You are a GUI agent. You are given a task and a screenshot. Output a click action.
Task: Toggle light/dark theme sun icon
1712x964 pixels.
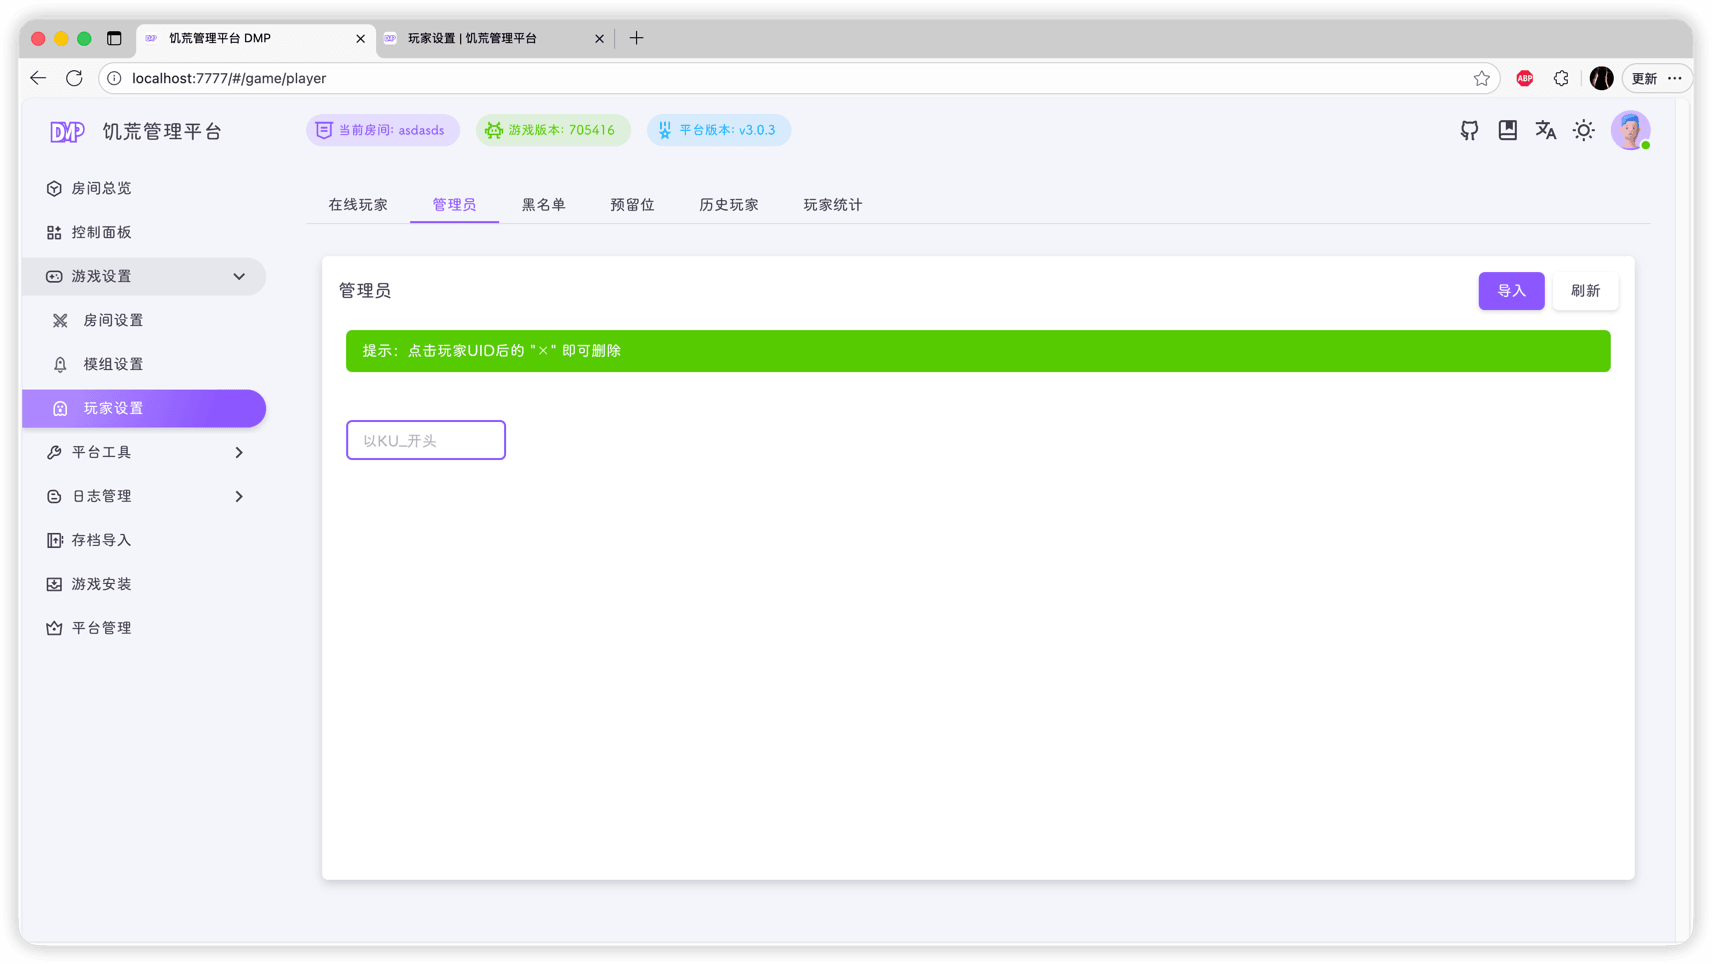pyautogui.click(x=1583, y=130)
